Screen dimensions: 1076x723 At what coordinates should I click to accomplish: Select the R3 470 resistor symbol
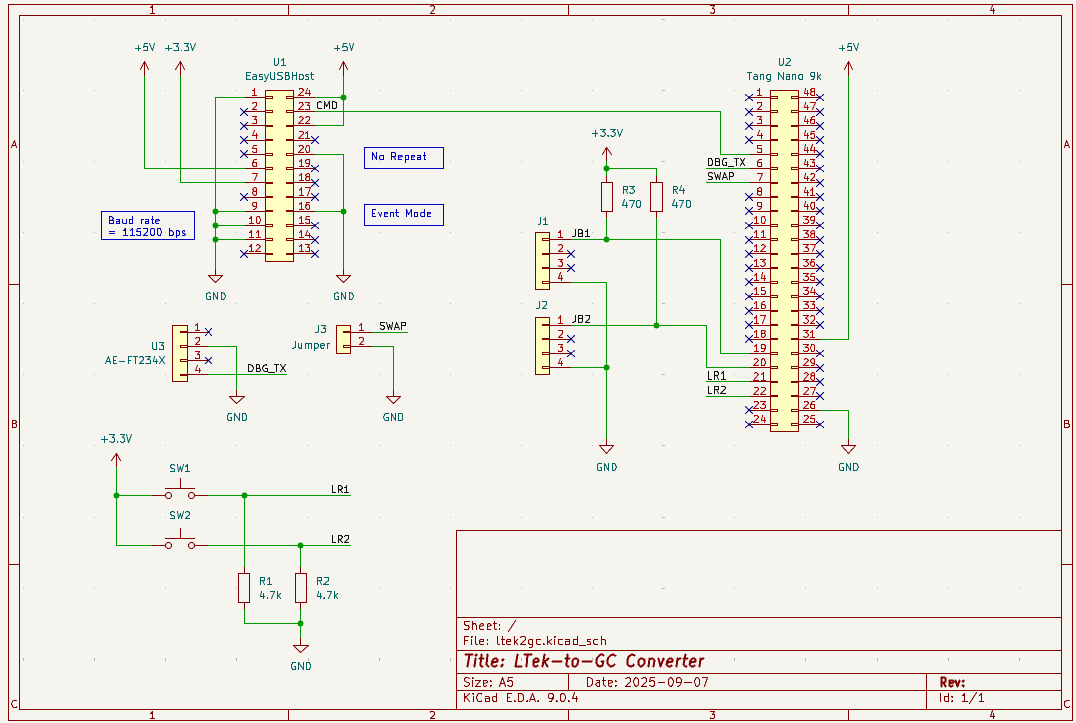606,197
